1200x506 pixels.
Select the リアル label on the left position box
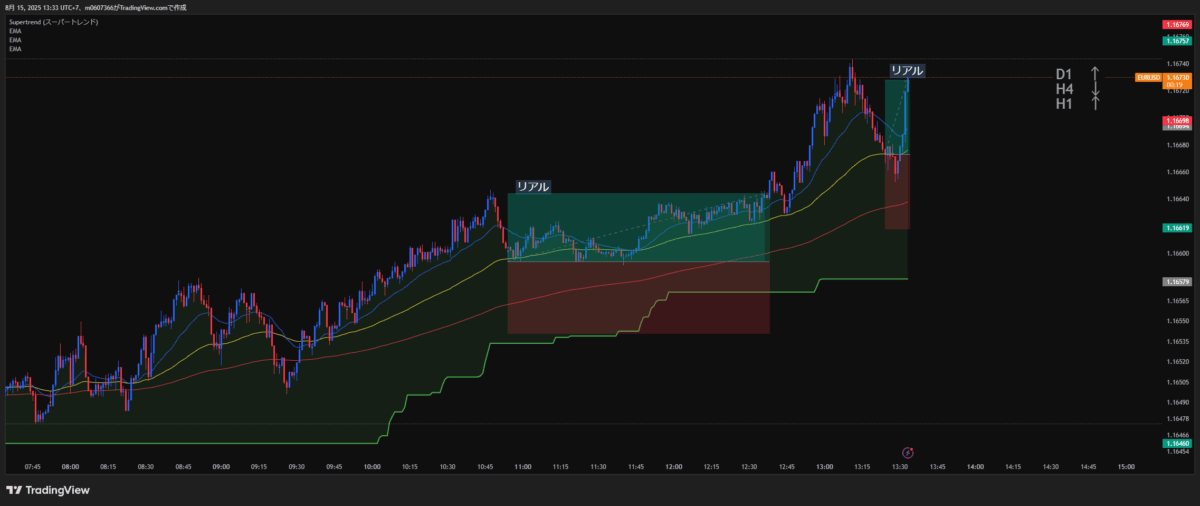(532, 186)
